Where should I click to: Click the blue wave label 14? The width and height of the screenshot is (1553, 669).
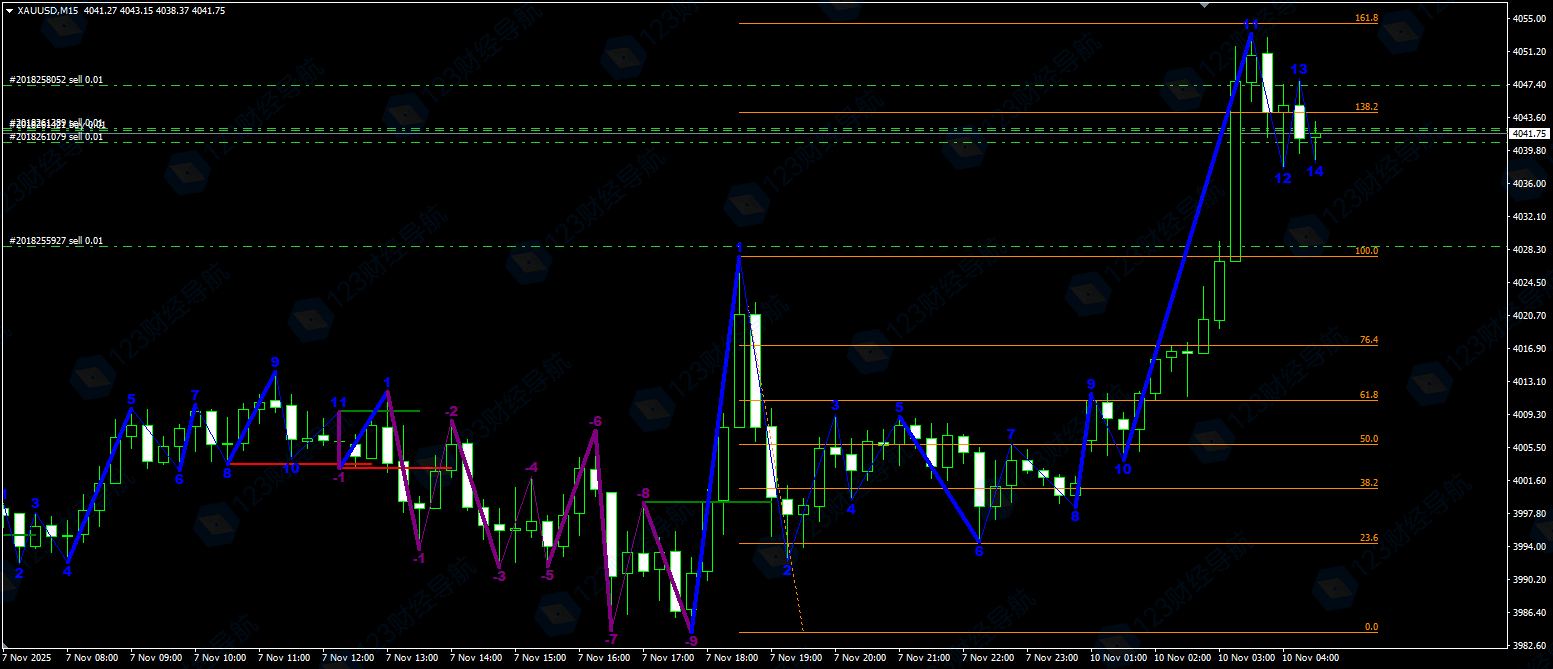[1314, 171]
